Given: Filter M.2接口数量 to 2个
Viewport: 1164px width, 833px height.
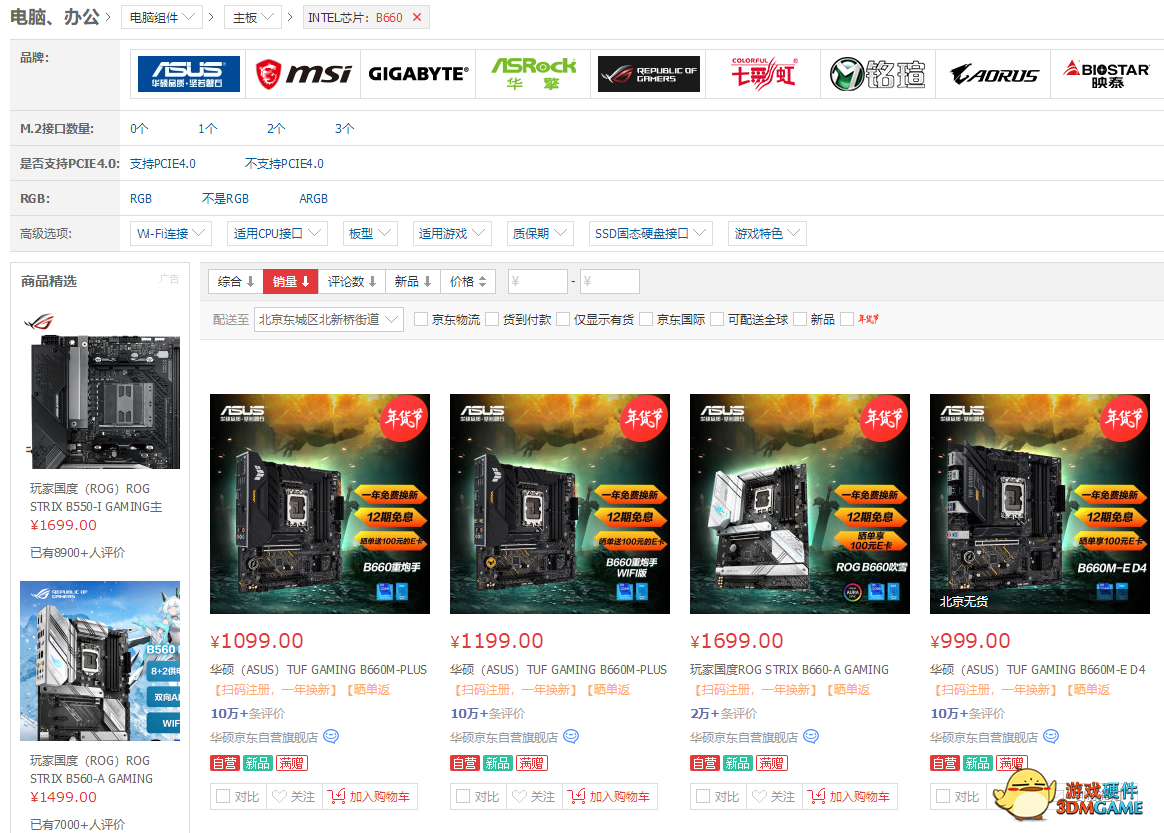Looking at the screenshot, I should tap(275, 128).
